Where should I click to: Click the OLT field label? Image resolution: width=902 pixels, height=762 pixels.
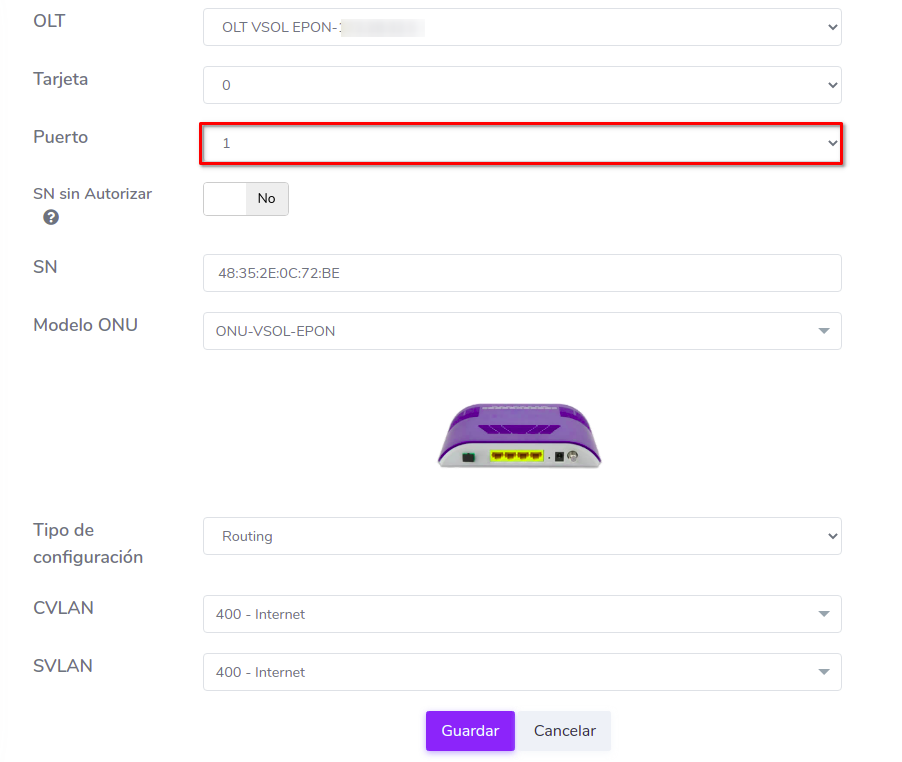click(x=49, y=21)
